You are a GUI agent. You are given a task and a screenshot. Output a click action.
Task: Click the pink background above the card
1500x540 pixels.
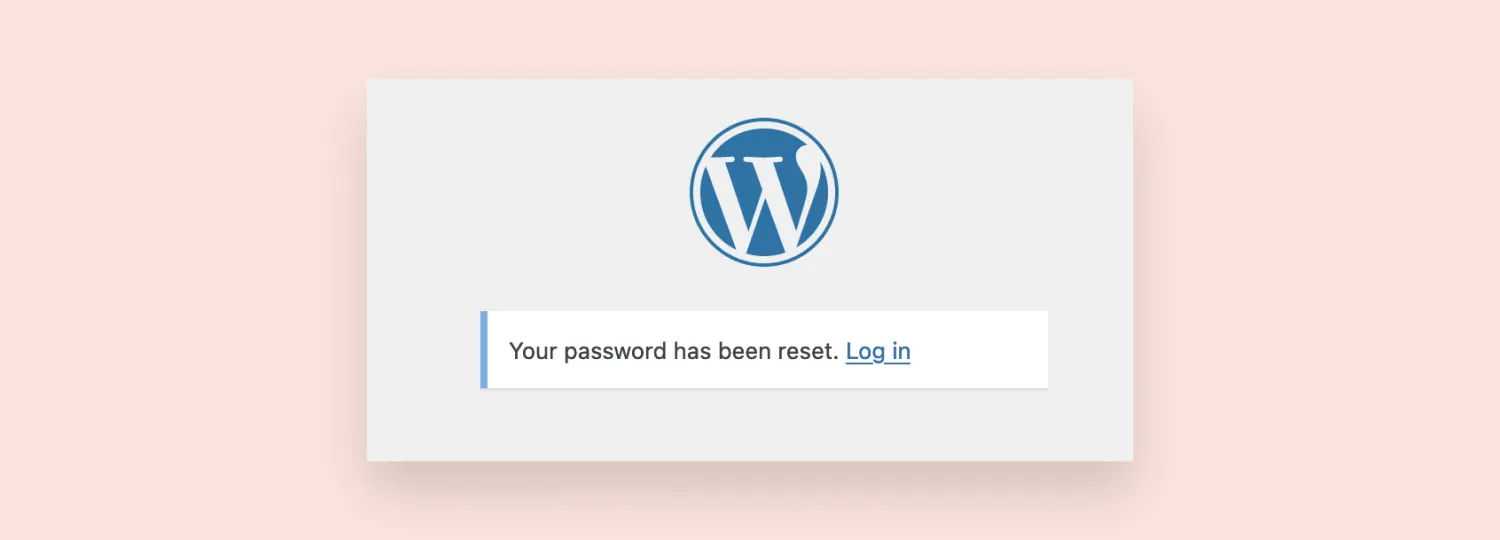[x=750, y=38]
